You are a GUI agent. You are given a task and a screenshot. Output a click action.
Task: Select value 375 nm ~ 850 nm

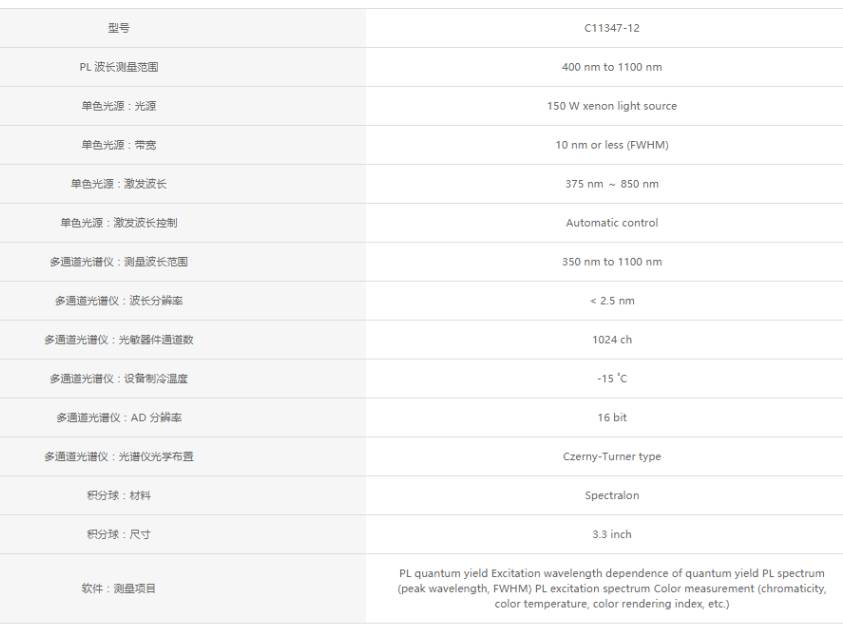(612, 184)
